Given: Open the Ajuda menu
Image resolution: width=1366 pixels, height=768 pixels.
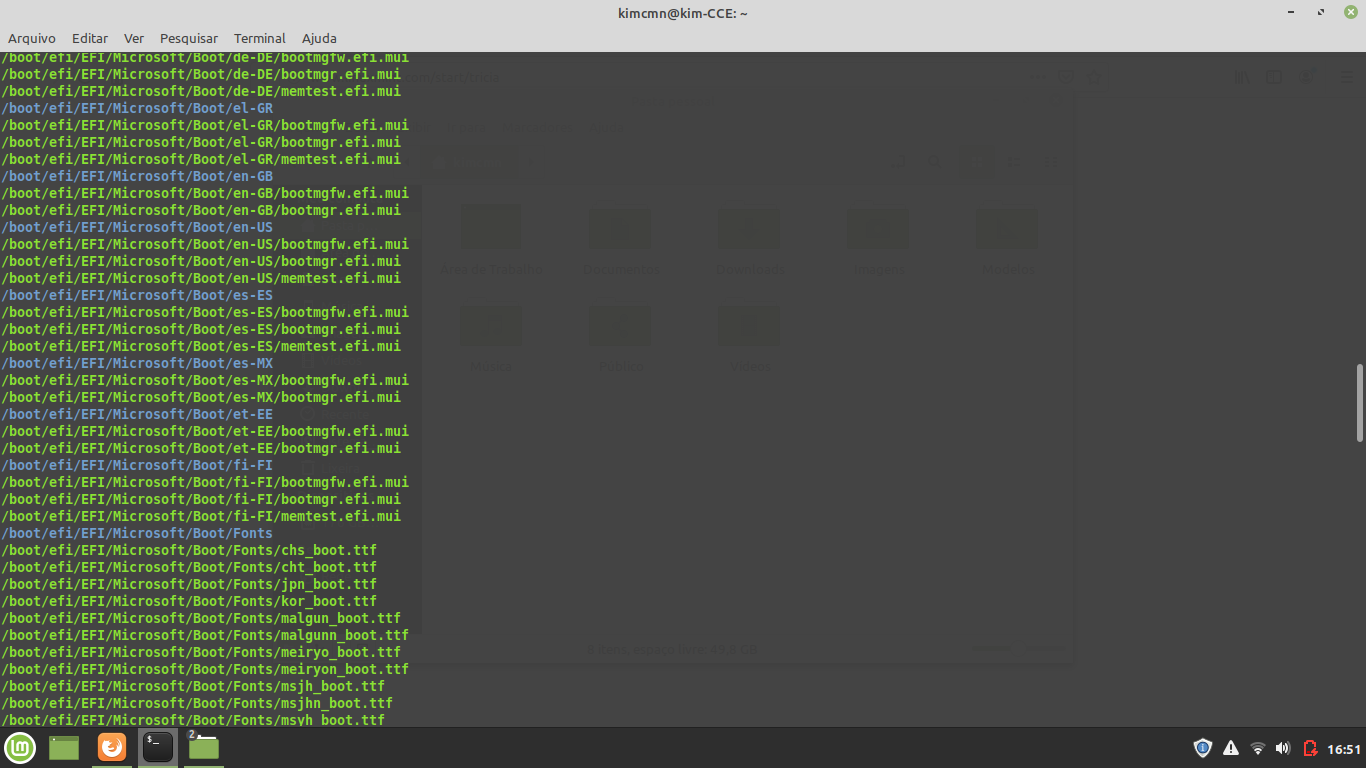Looking at the screenshot, I should 319,38.
